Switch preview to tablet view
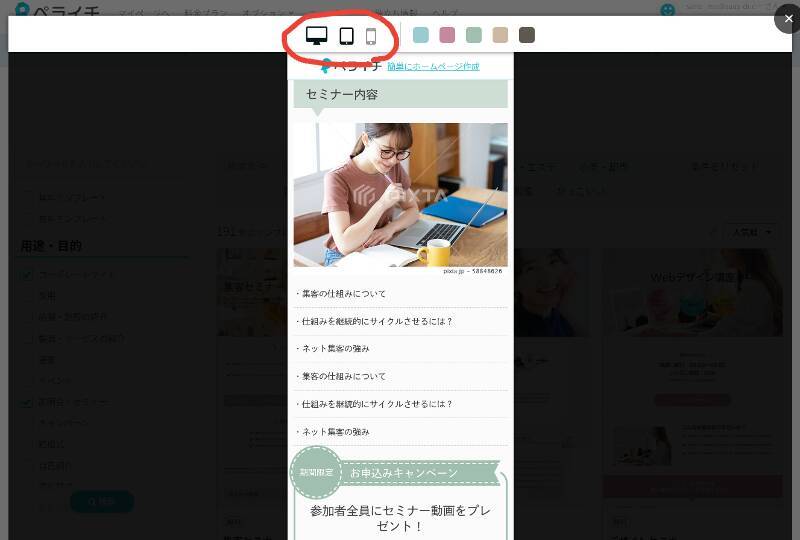The image size is (800, 540). (x=346, y=36)
